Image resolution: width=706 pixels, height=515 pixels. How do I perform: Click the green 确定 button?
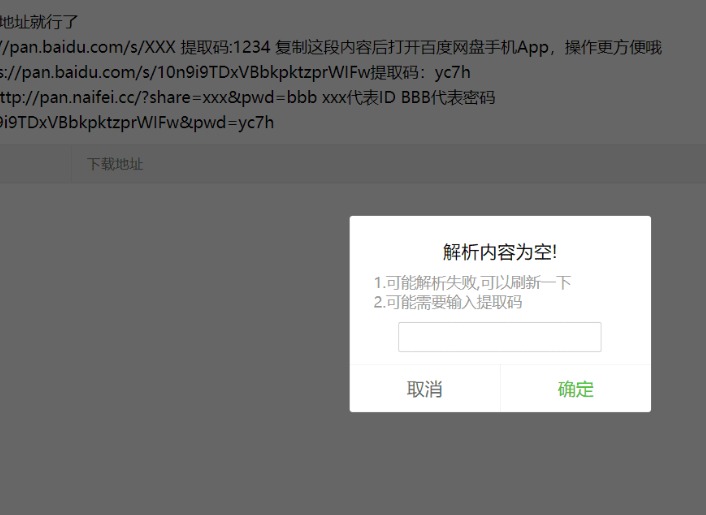click(x=575, y=389)
